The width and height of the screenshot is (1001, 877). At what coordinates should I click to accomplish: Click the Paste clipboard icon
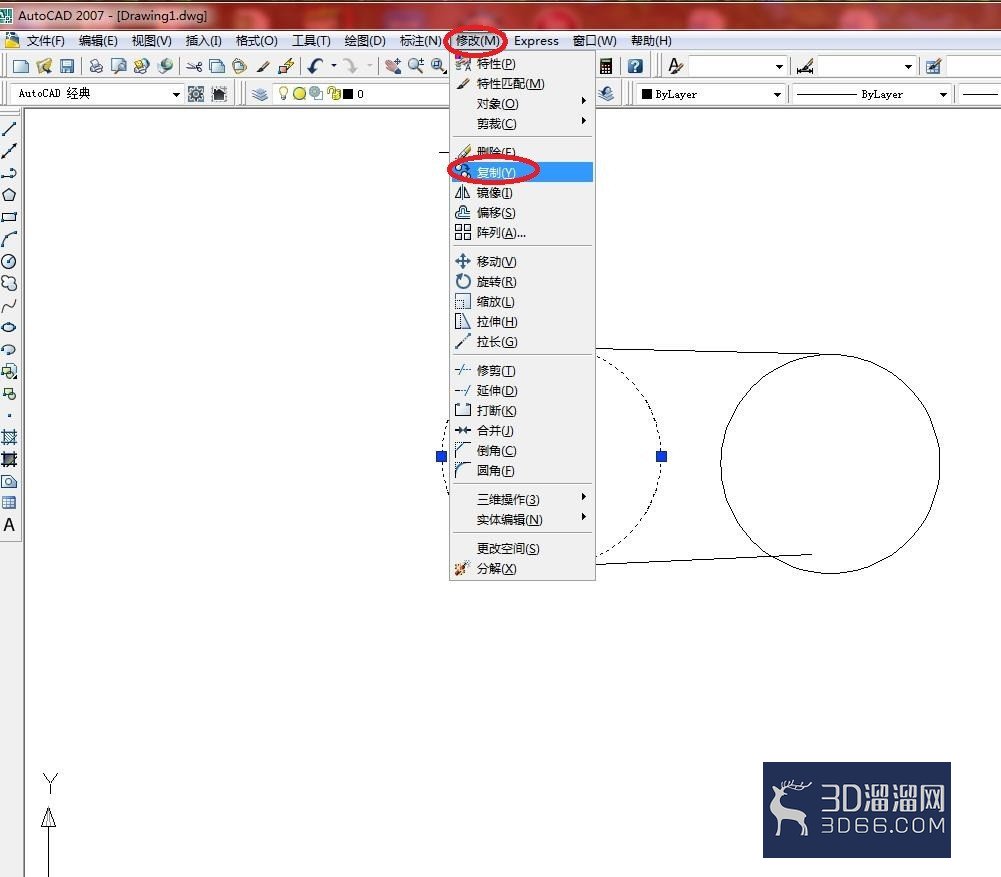coord(239,66)
